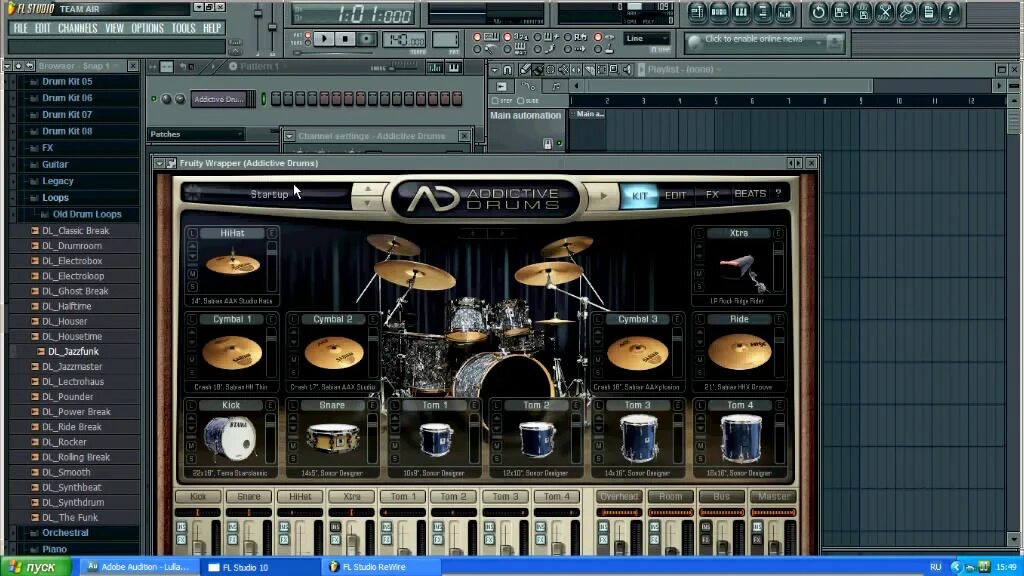This screenshot has width=1024, height=576.
Task: Click the undo history circular arrow icon
Action: [818, 12]
